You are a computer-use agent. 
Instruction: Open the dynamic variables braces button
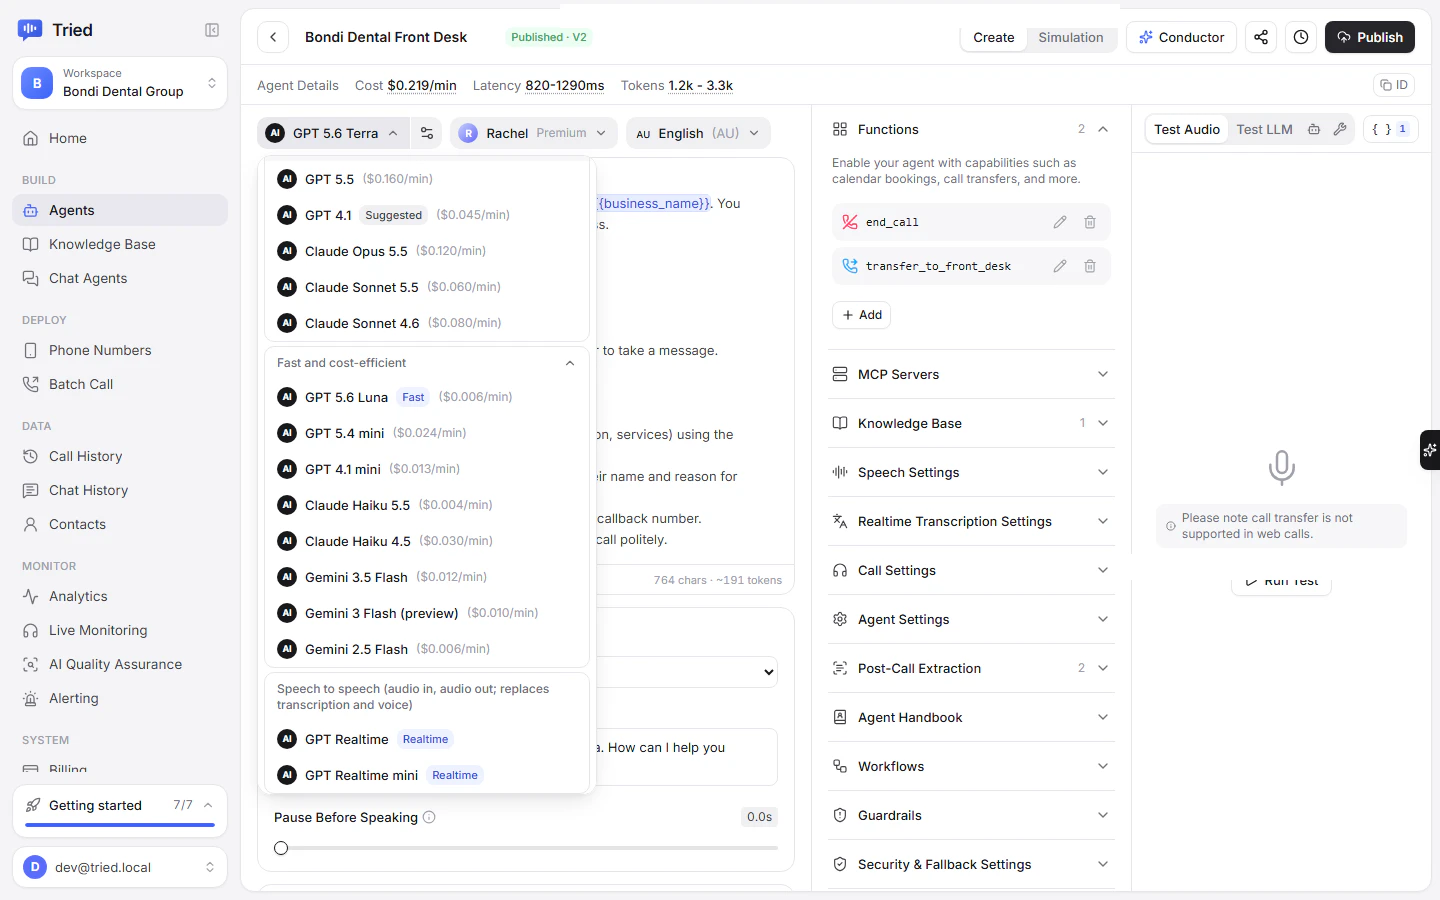click(1390, 129)
